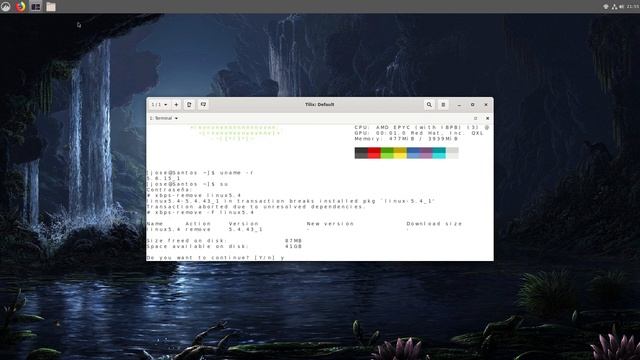Click the 'CPU: AMD EPYC' info line
The image size is (640, 360).
click(x=422, y=127)
